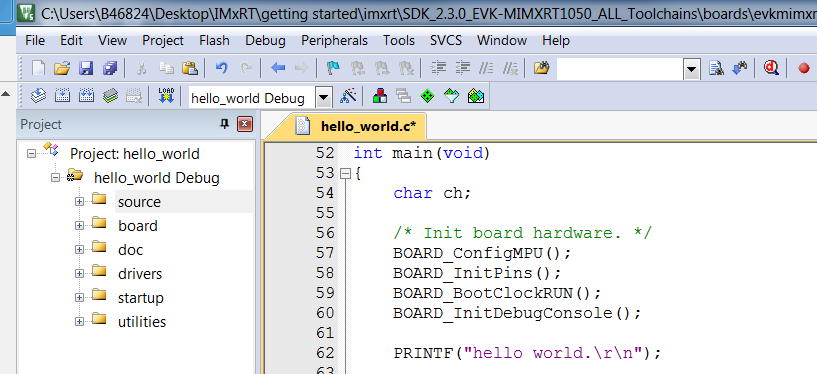Open Manage Project Items icon
Screen dimensions: 817x374
[380, 96]
